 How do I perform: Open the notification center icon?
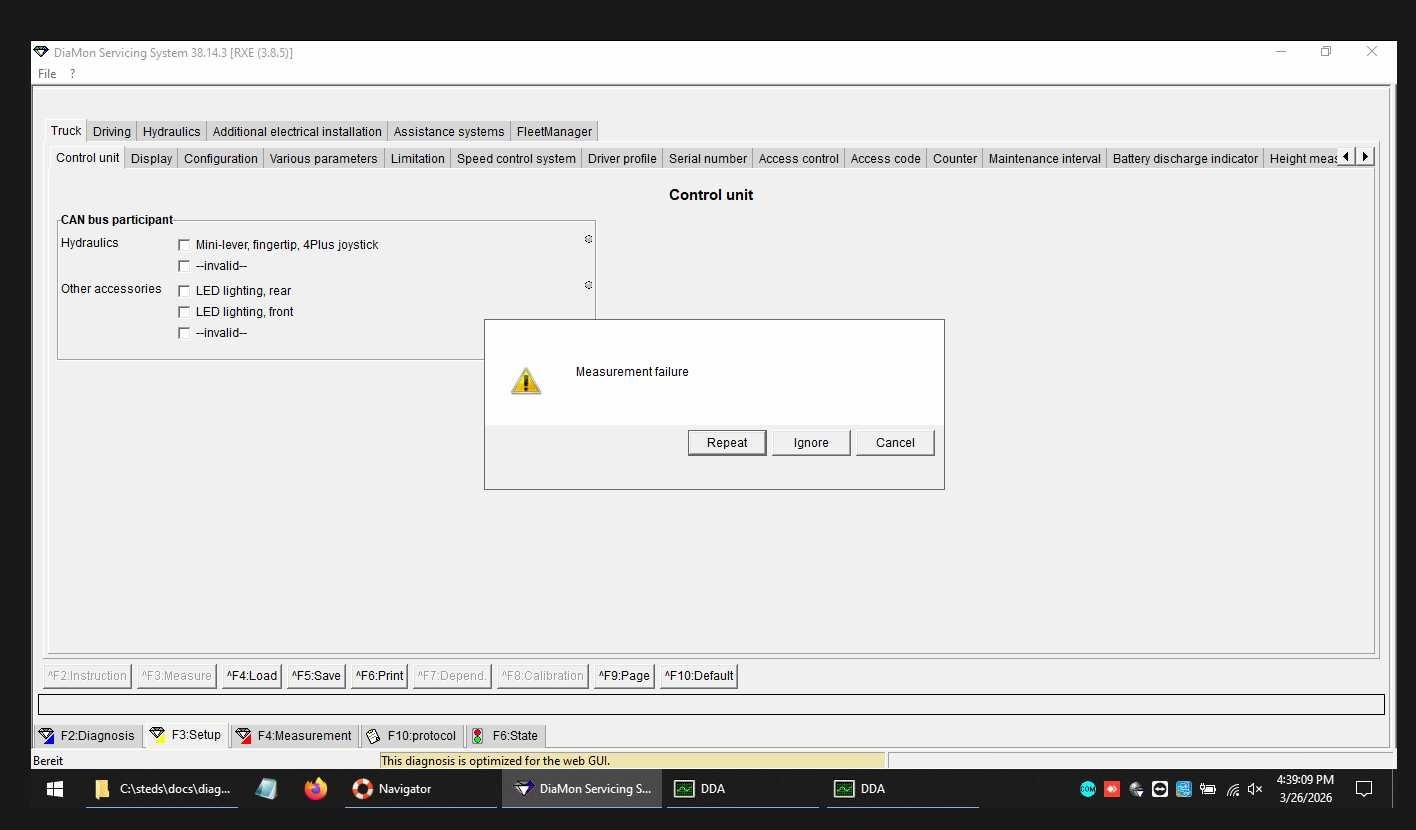[x=1363, y=789]
